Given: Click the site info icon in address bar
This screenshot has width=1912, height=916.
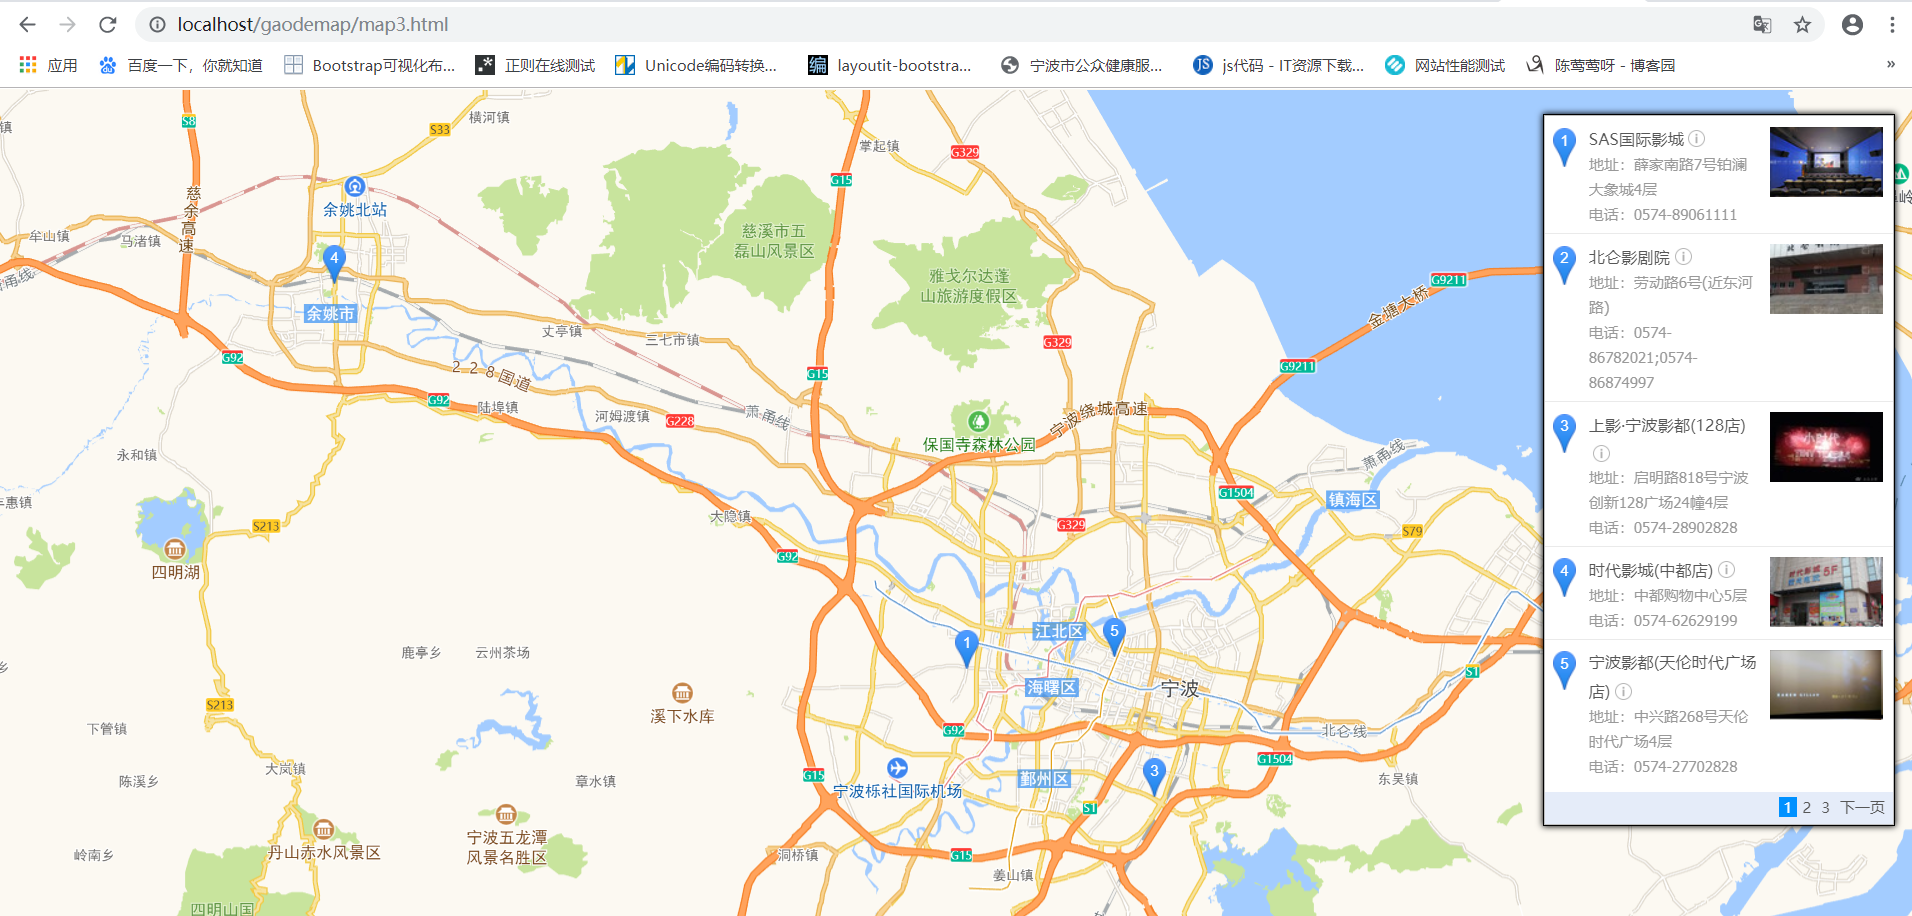Looking at the screenshot, I should click(157, 24).
